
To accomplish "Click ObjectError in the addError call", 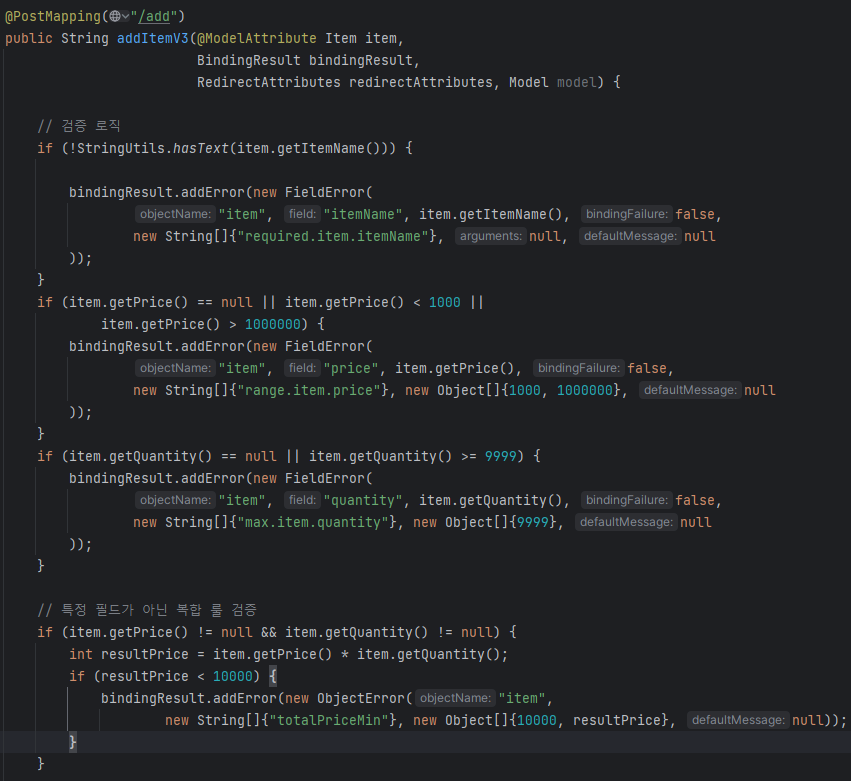I will click(x=361, y=699).
